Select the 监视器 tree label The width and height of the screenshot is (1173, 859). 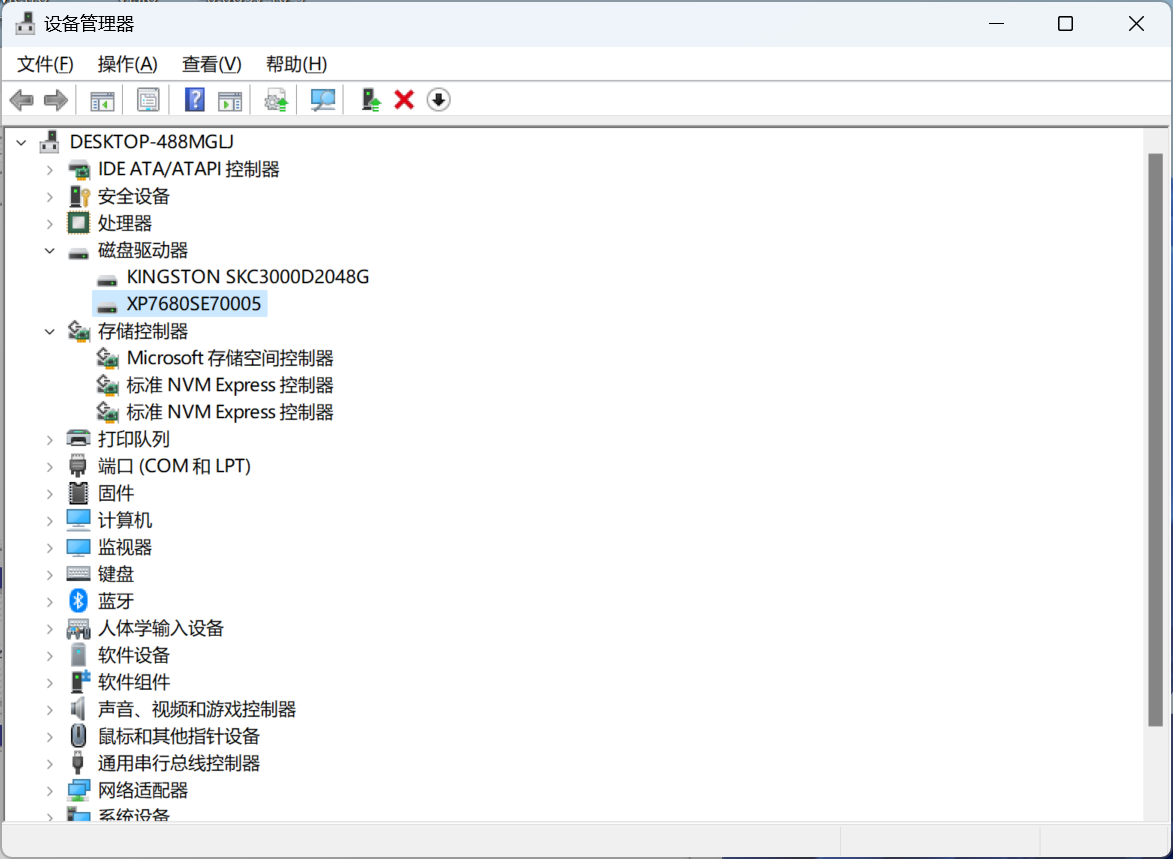pos(125,547)
